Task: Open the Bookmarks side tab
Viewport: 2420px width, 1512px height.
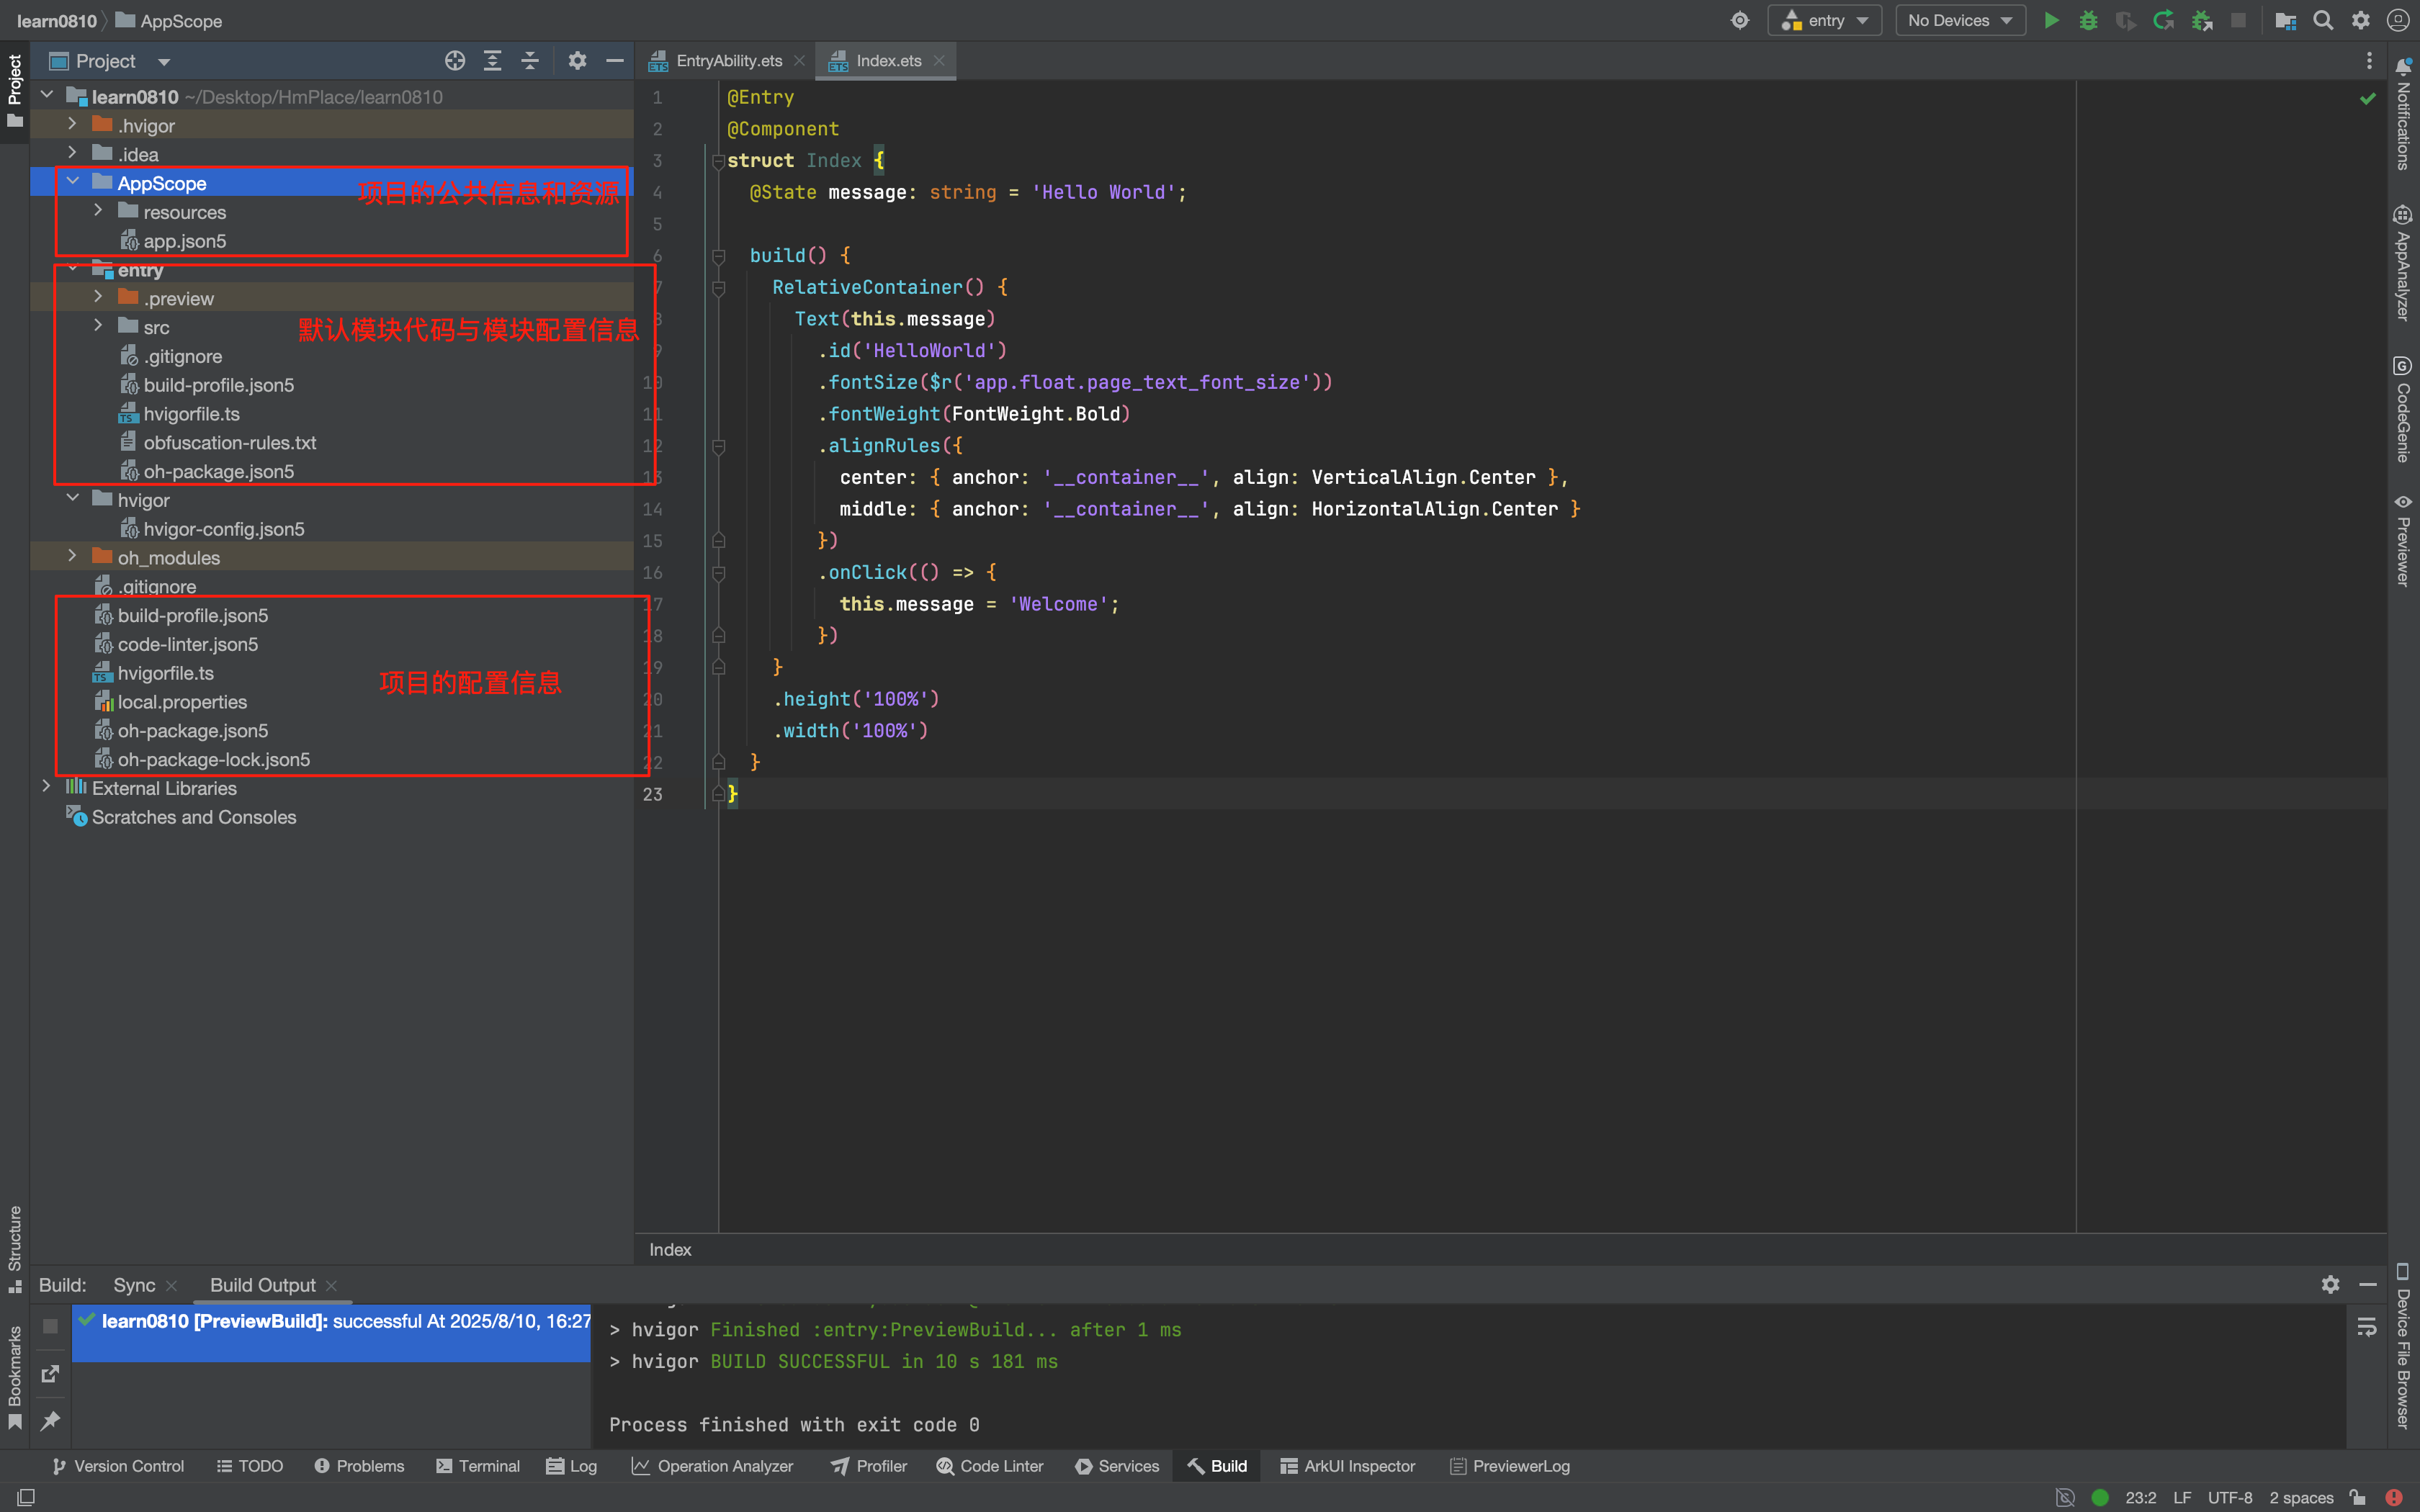Action: [15, 1378]
